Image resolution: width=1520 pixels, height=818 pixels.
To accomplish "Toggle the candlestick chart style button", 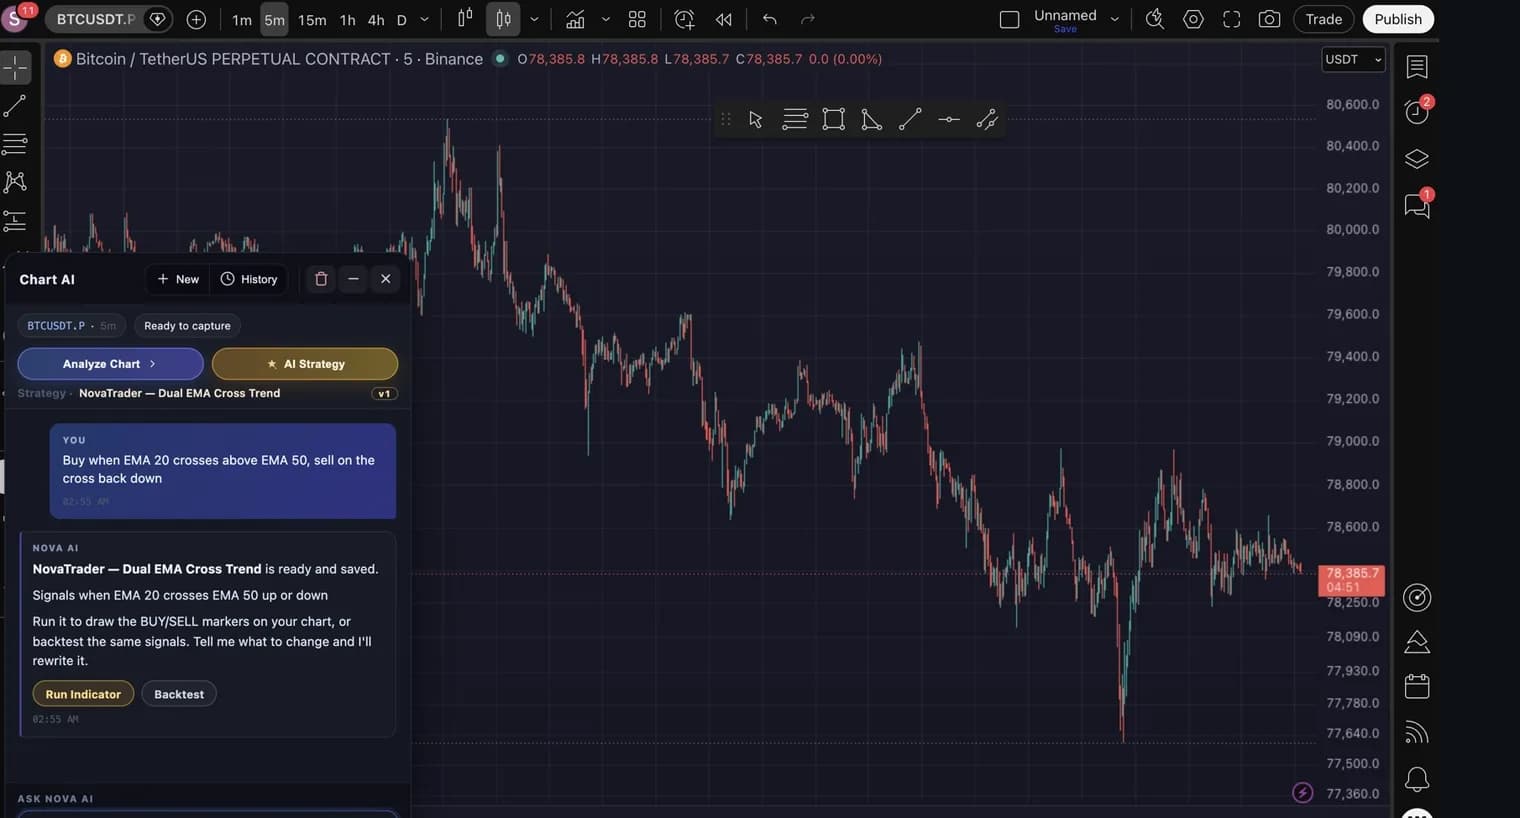I will 503,19.
